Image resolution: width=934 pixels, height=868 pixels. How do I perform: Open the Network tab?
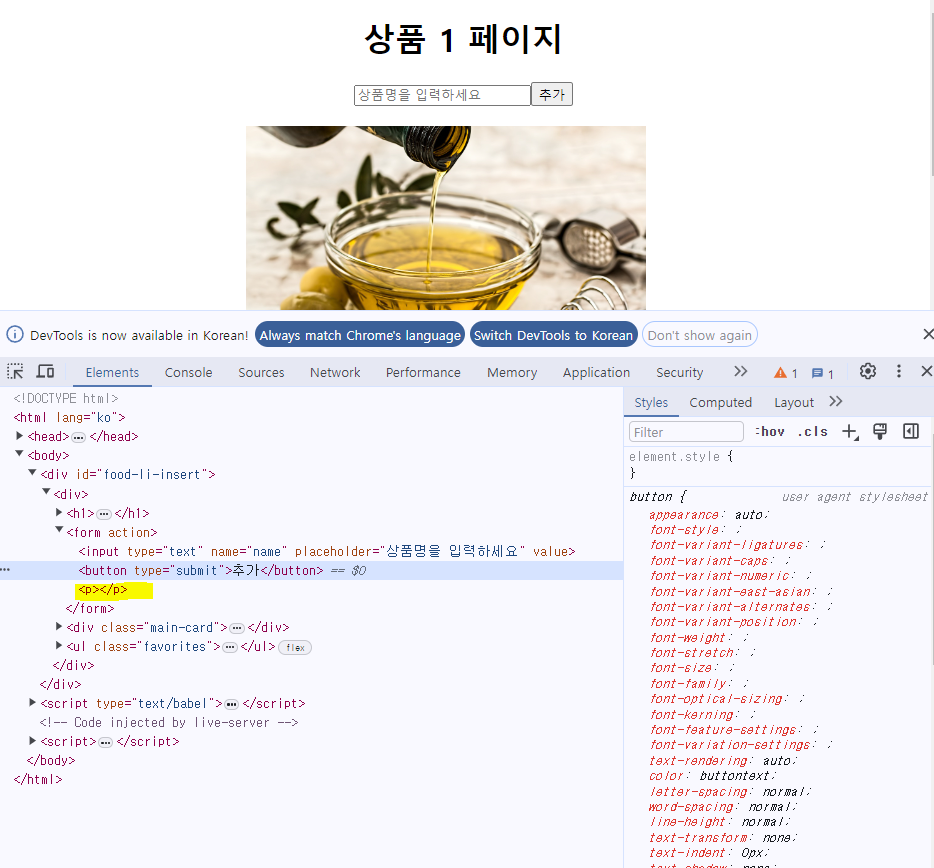pyautogui.click(x=335, y=372)
